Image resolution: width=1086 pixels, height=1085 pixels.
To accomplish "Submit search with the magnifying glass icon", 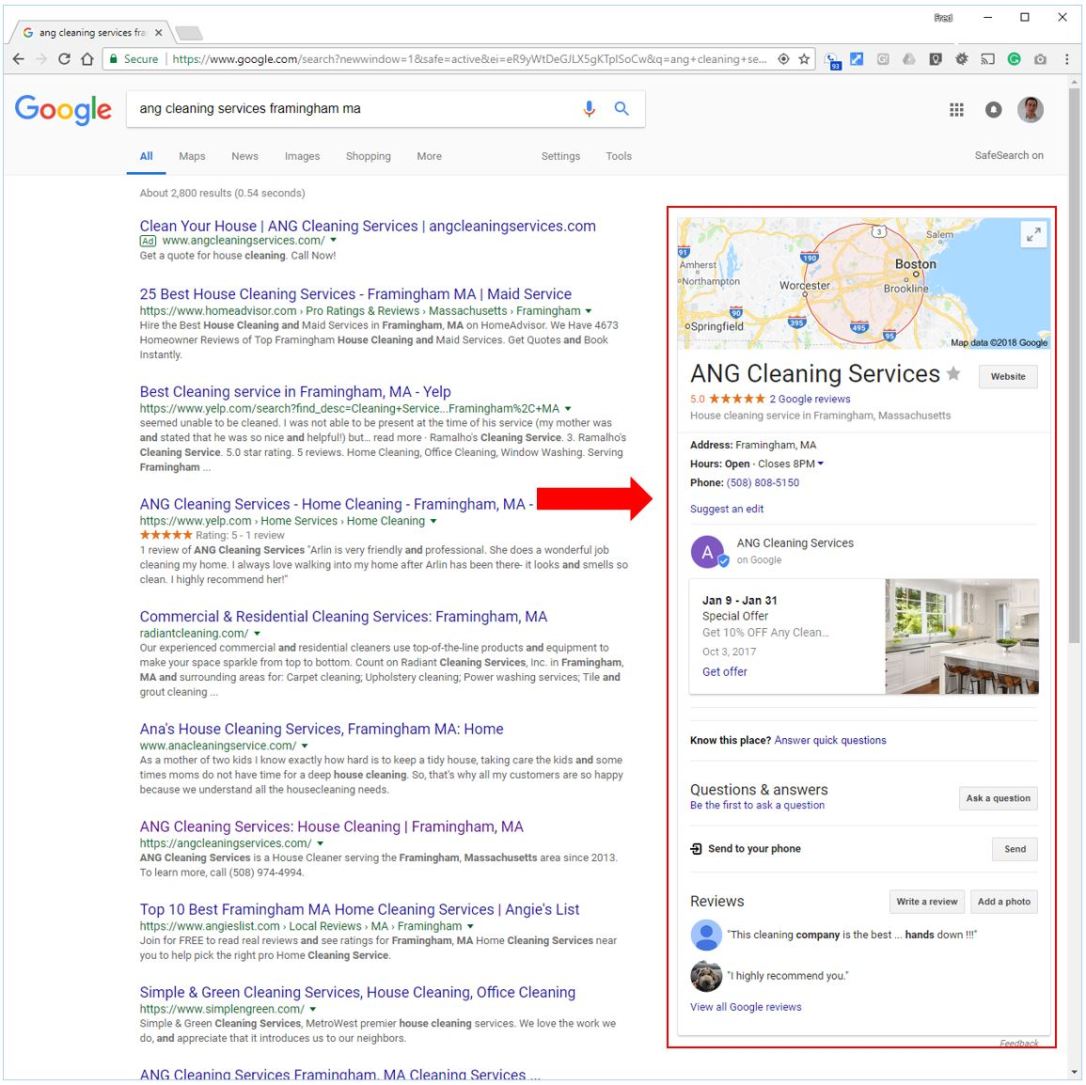I will coord(621,109).
